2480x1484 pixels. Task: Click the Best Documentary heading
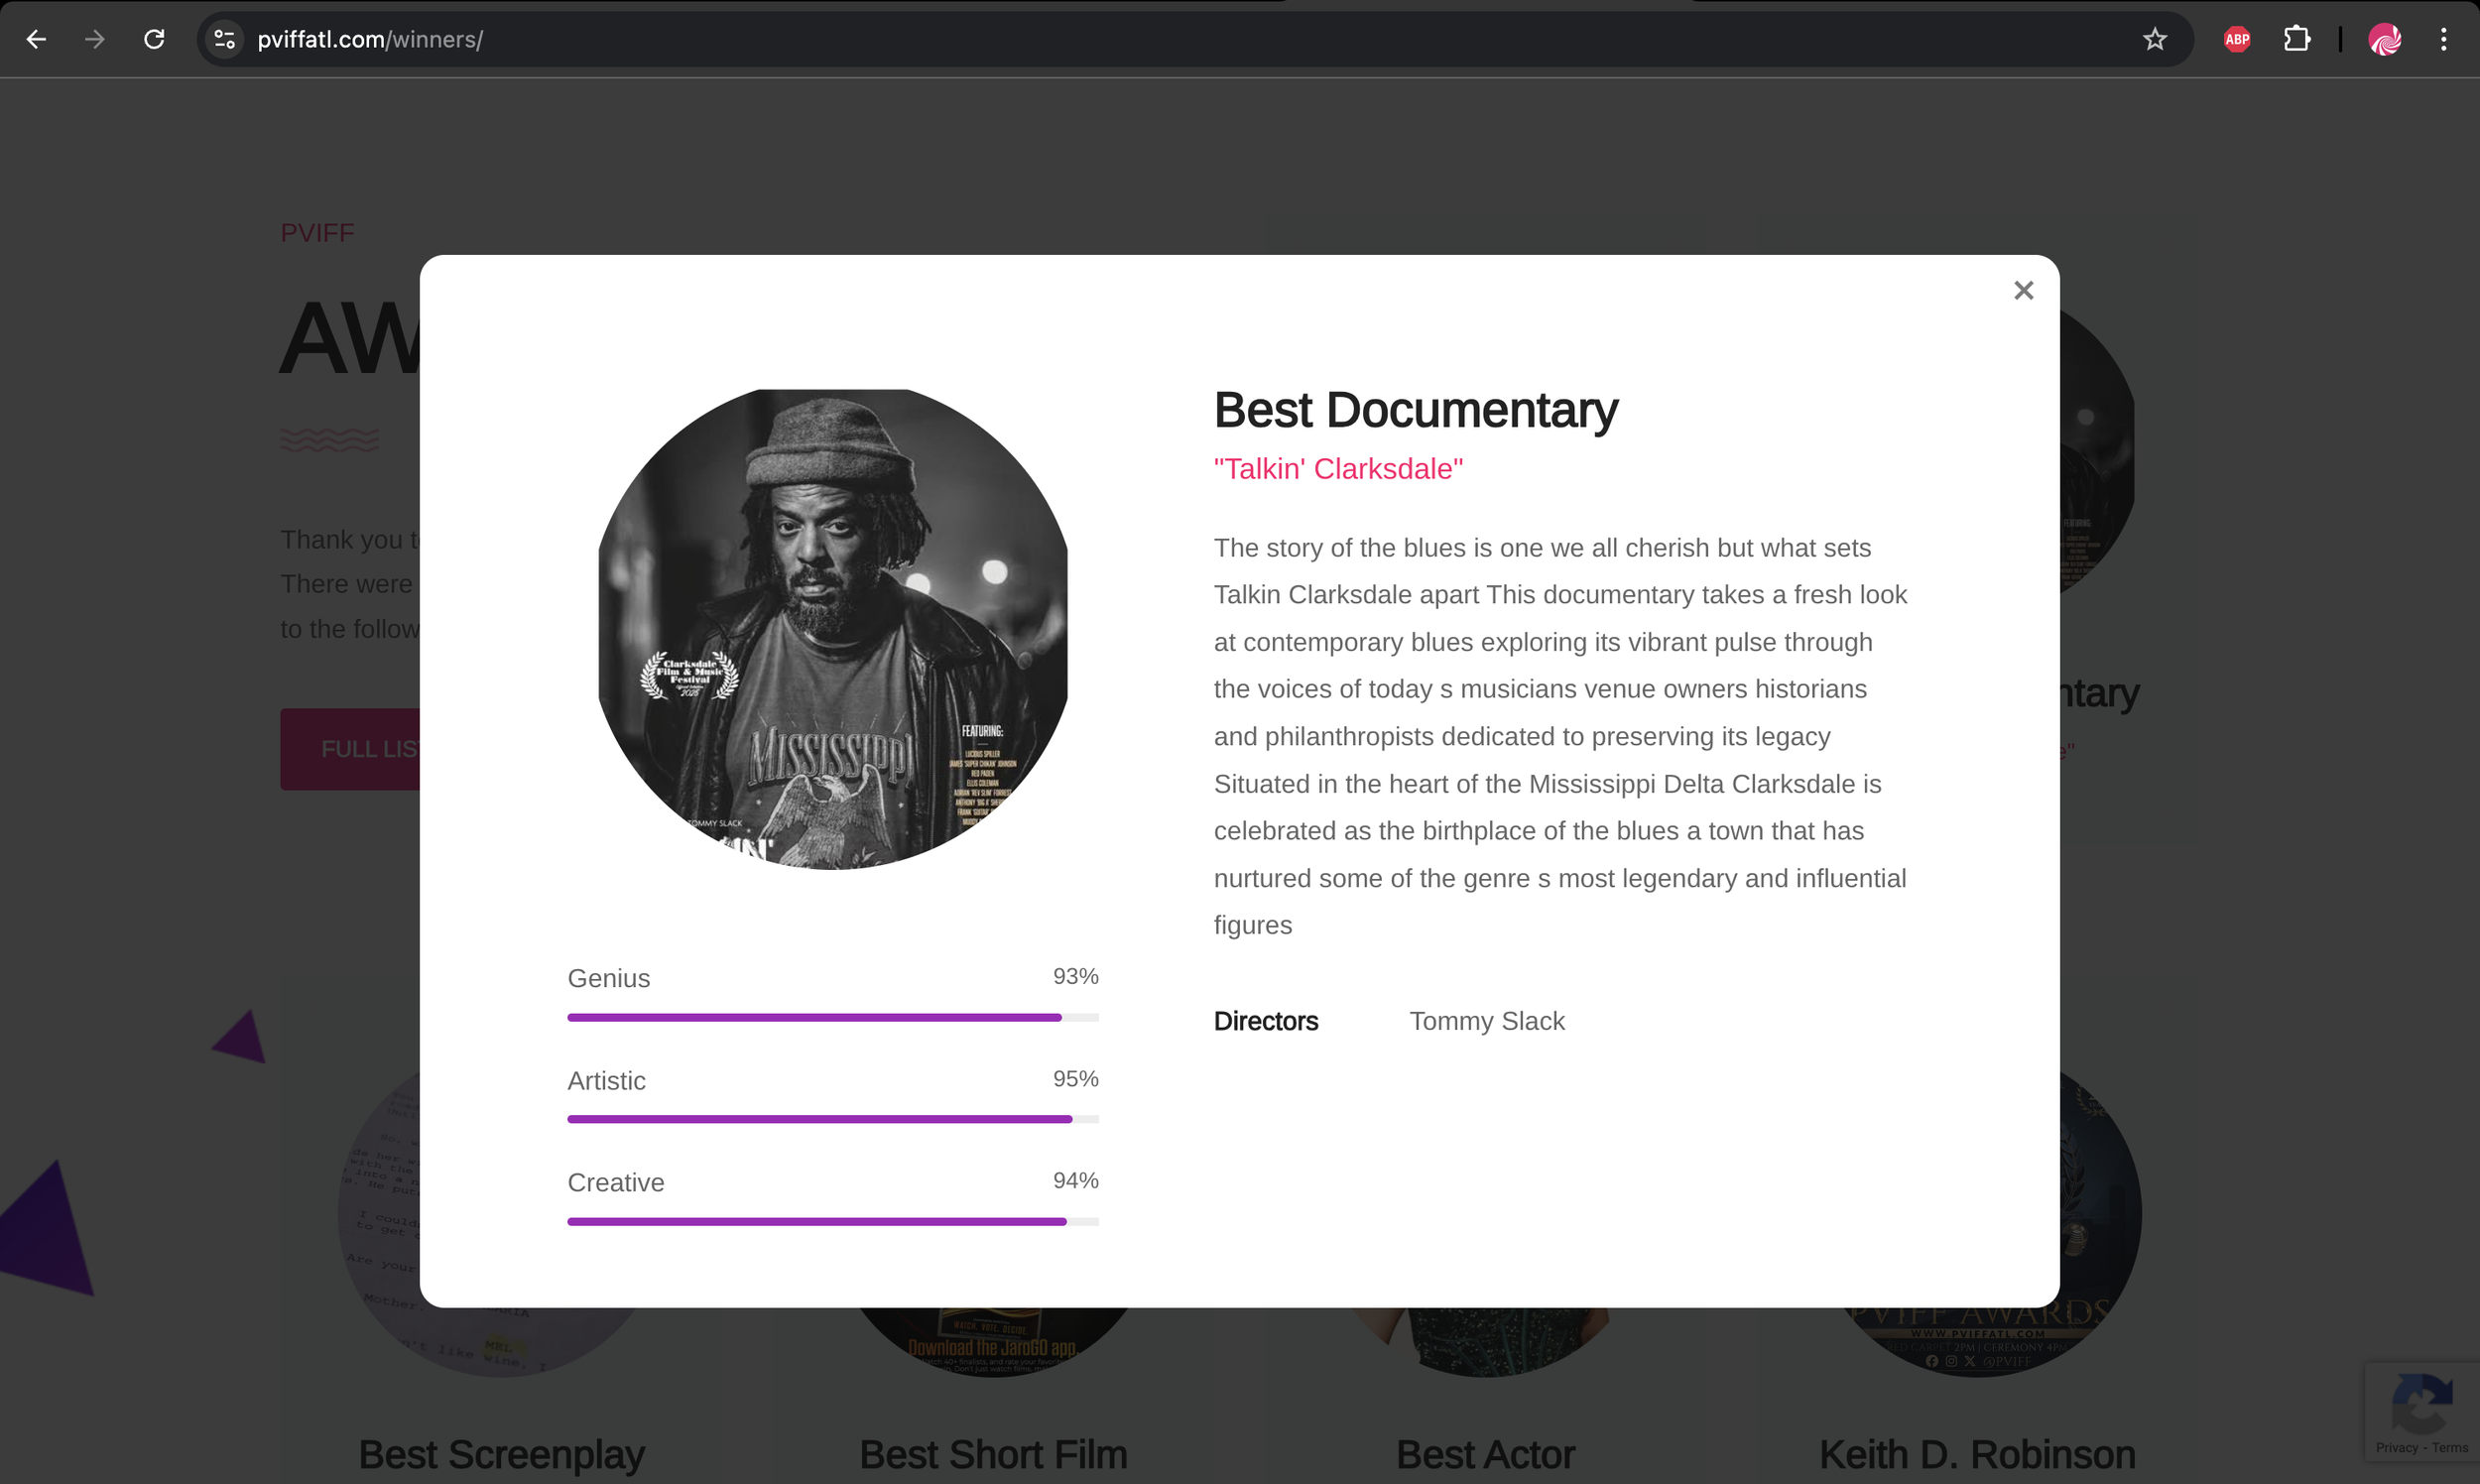[x=1415, y=410]
